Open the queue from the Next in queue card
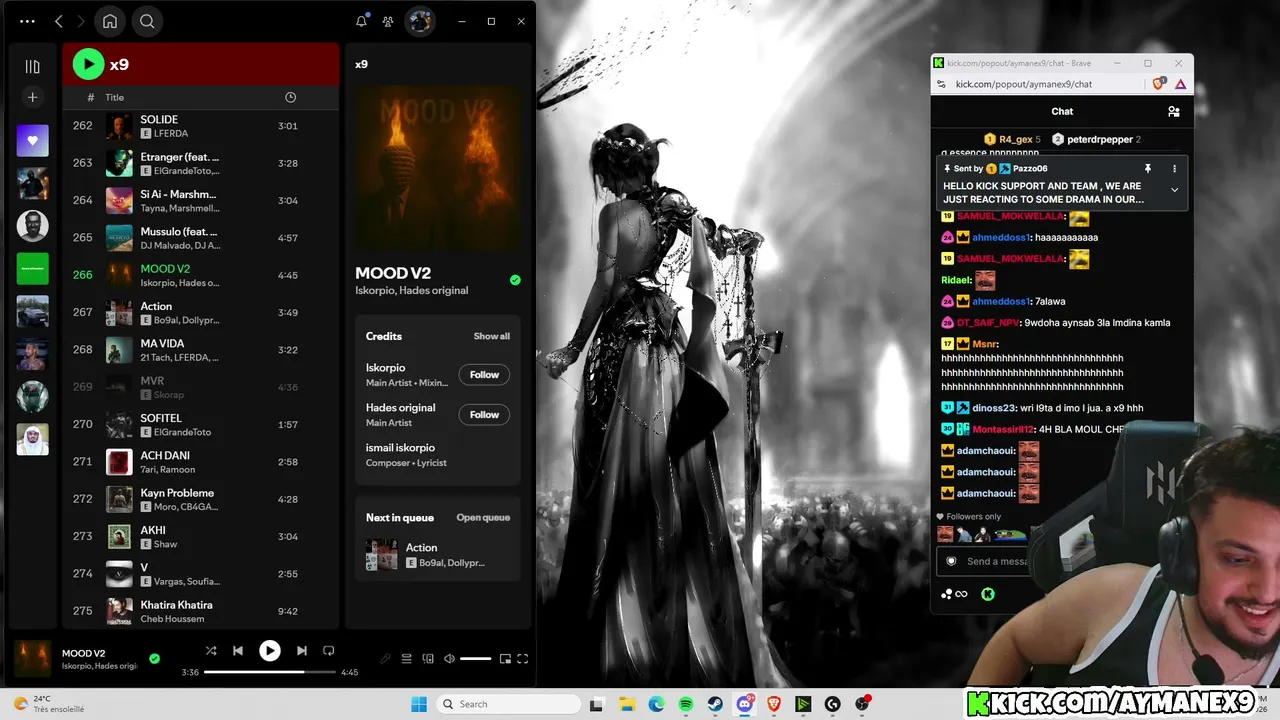Screen dimensions: 1280x720 483,517
